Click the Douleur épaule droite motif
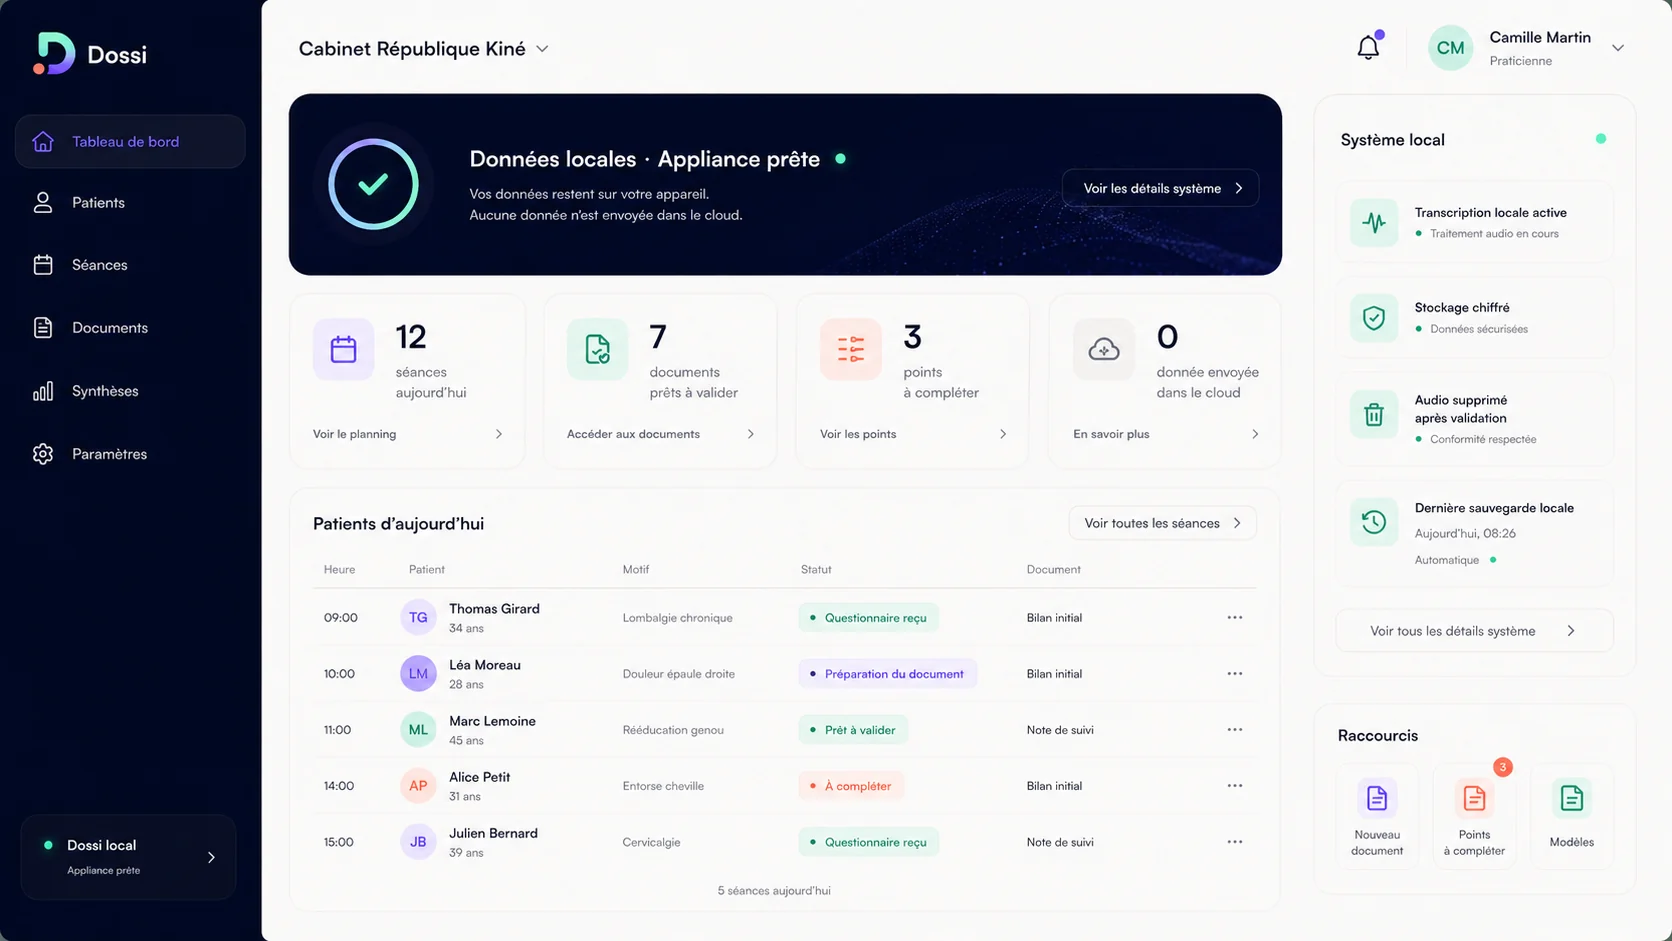The height and width of the screenshot is (941, 1672). point(678,674)
